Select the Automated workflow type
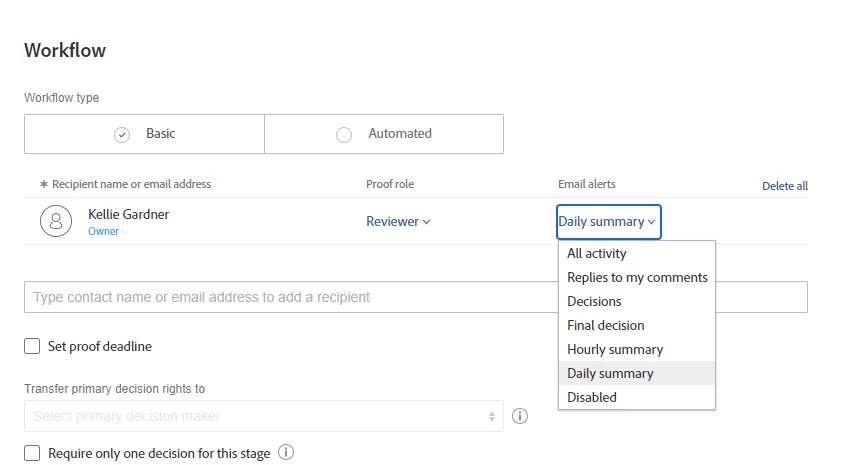 (x=384, y=134)
